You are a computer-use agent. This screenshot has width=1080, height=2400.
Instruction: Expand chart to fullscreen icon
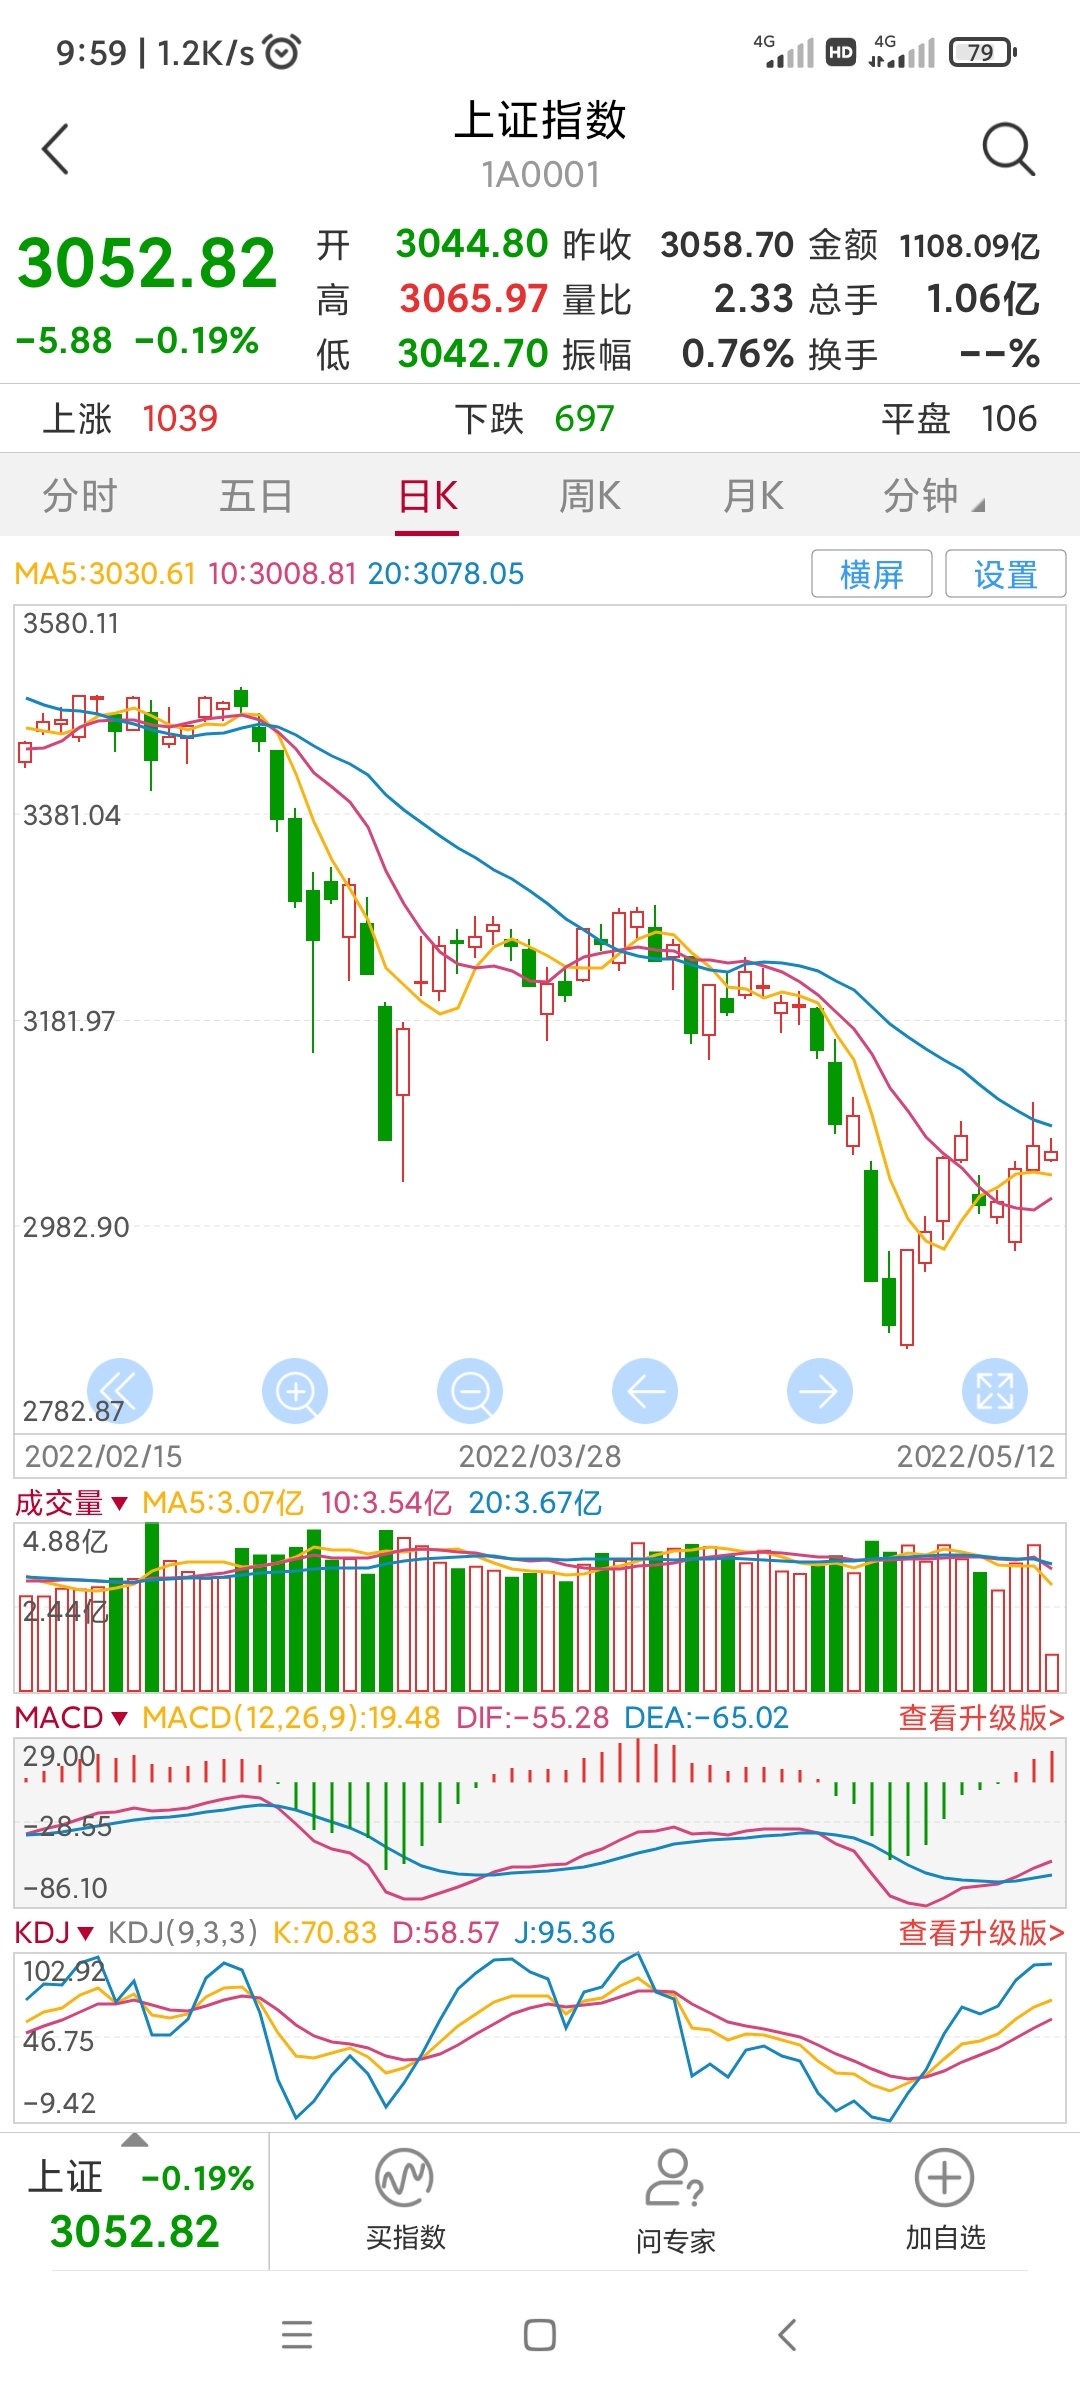(x=995, y=1390)
